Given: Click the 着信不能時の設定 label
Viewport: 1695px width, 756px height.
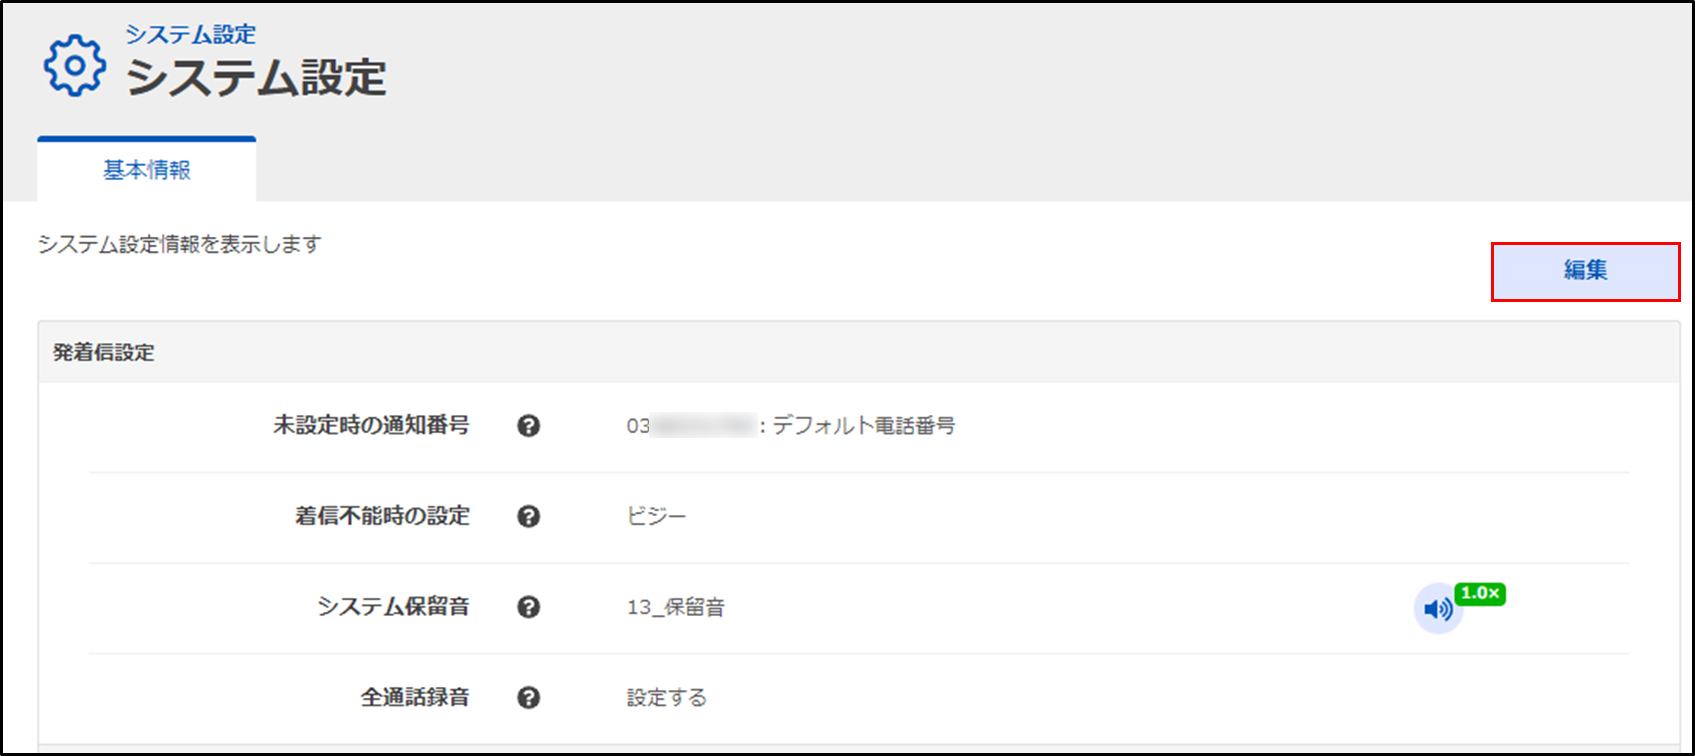Looking at the screenshot, I should [382, 516].
